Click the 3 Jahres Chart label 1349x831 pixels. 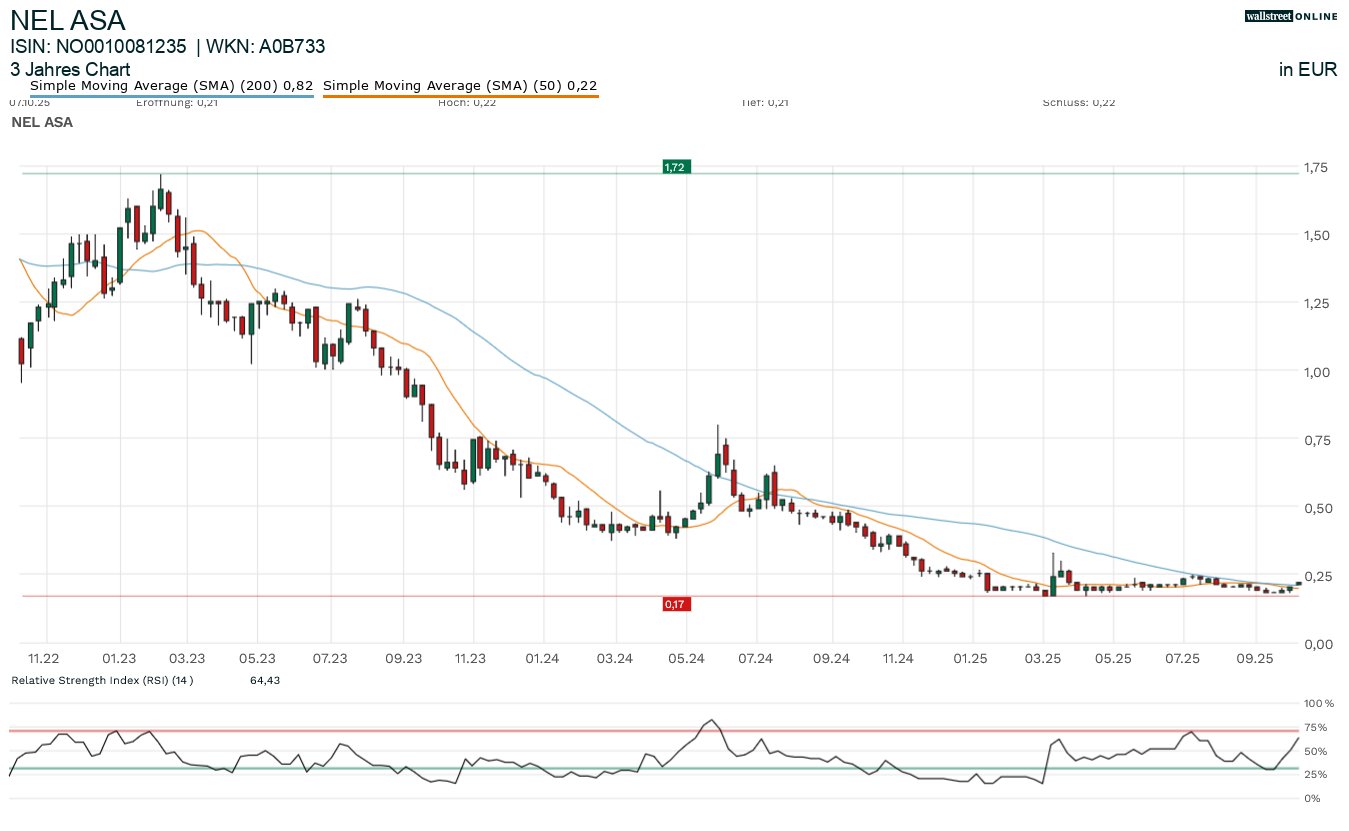tap(70, 70)
